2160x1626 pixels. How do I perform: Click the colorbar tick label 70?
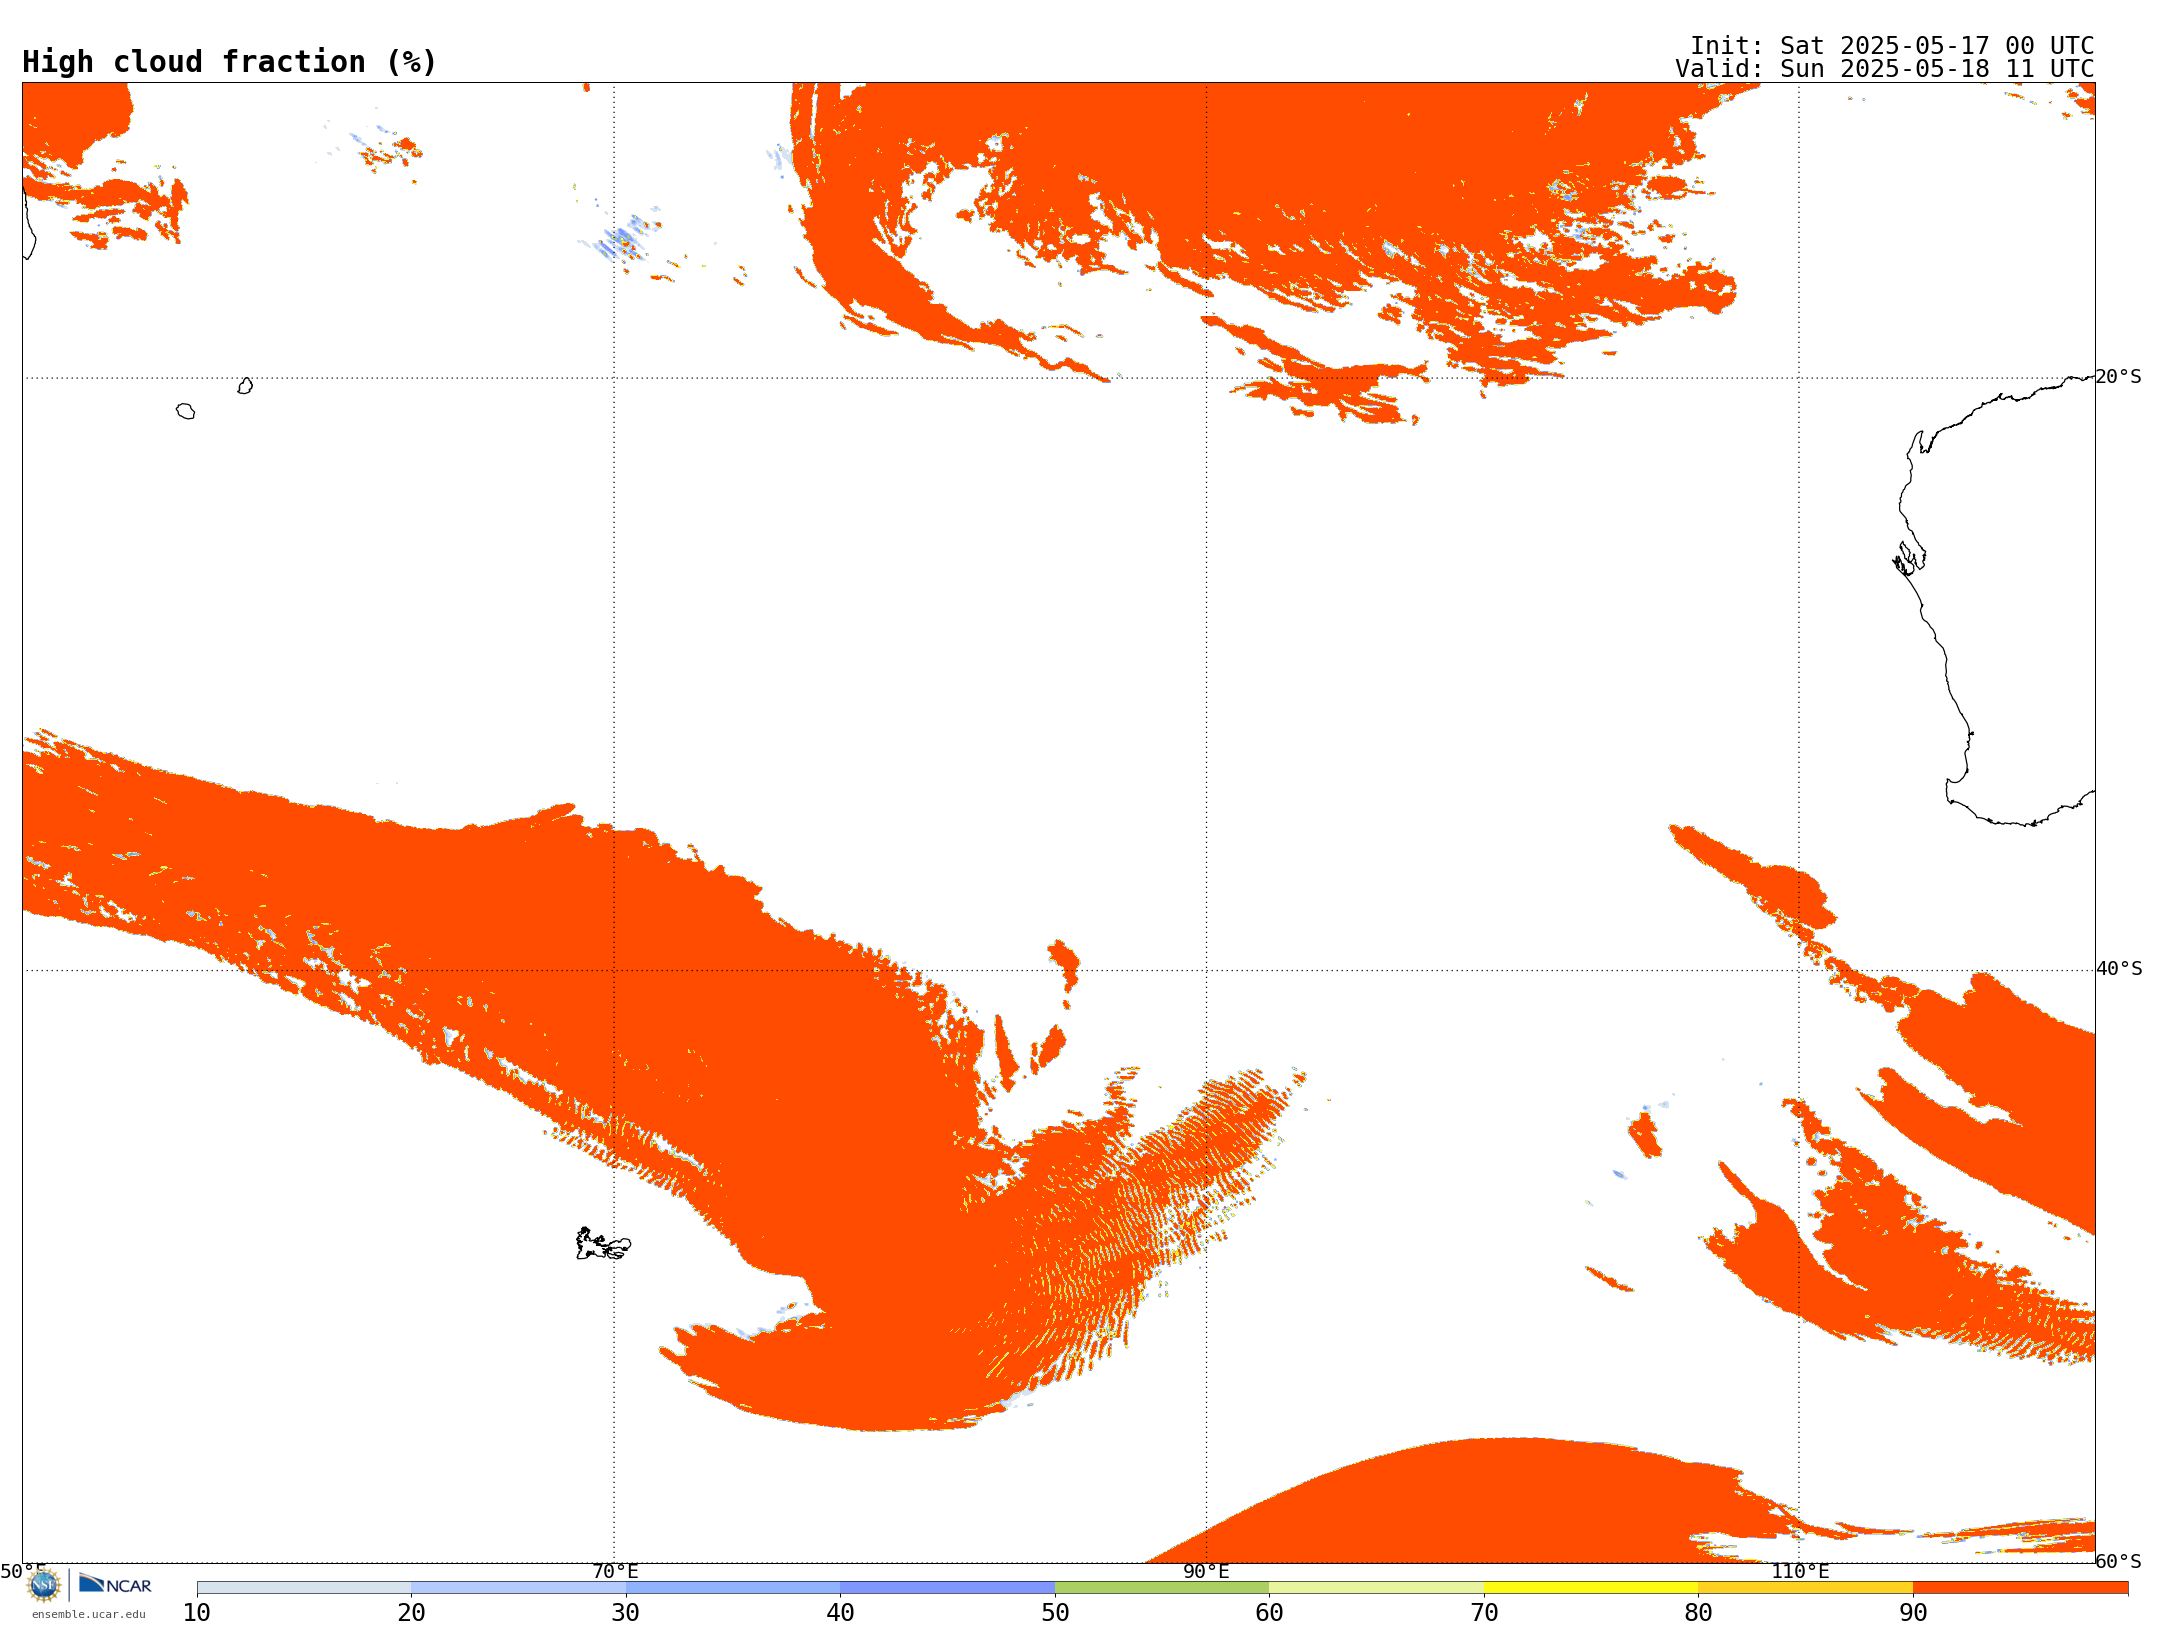(1484, 1612)
